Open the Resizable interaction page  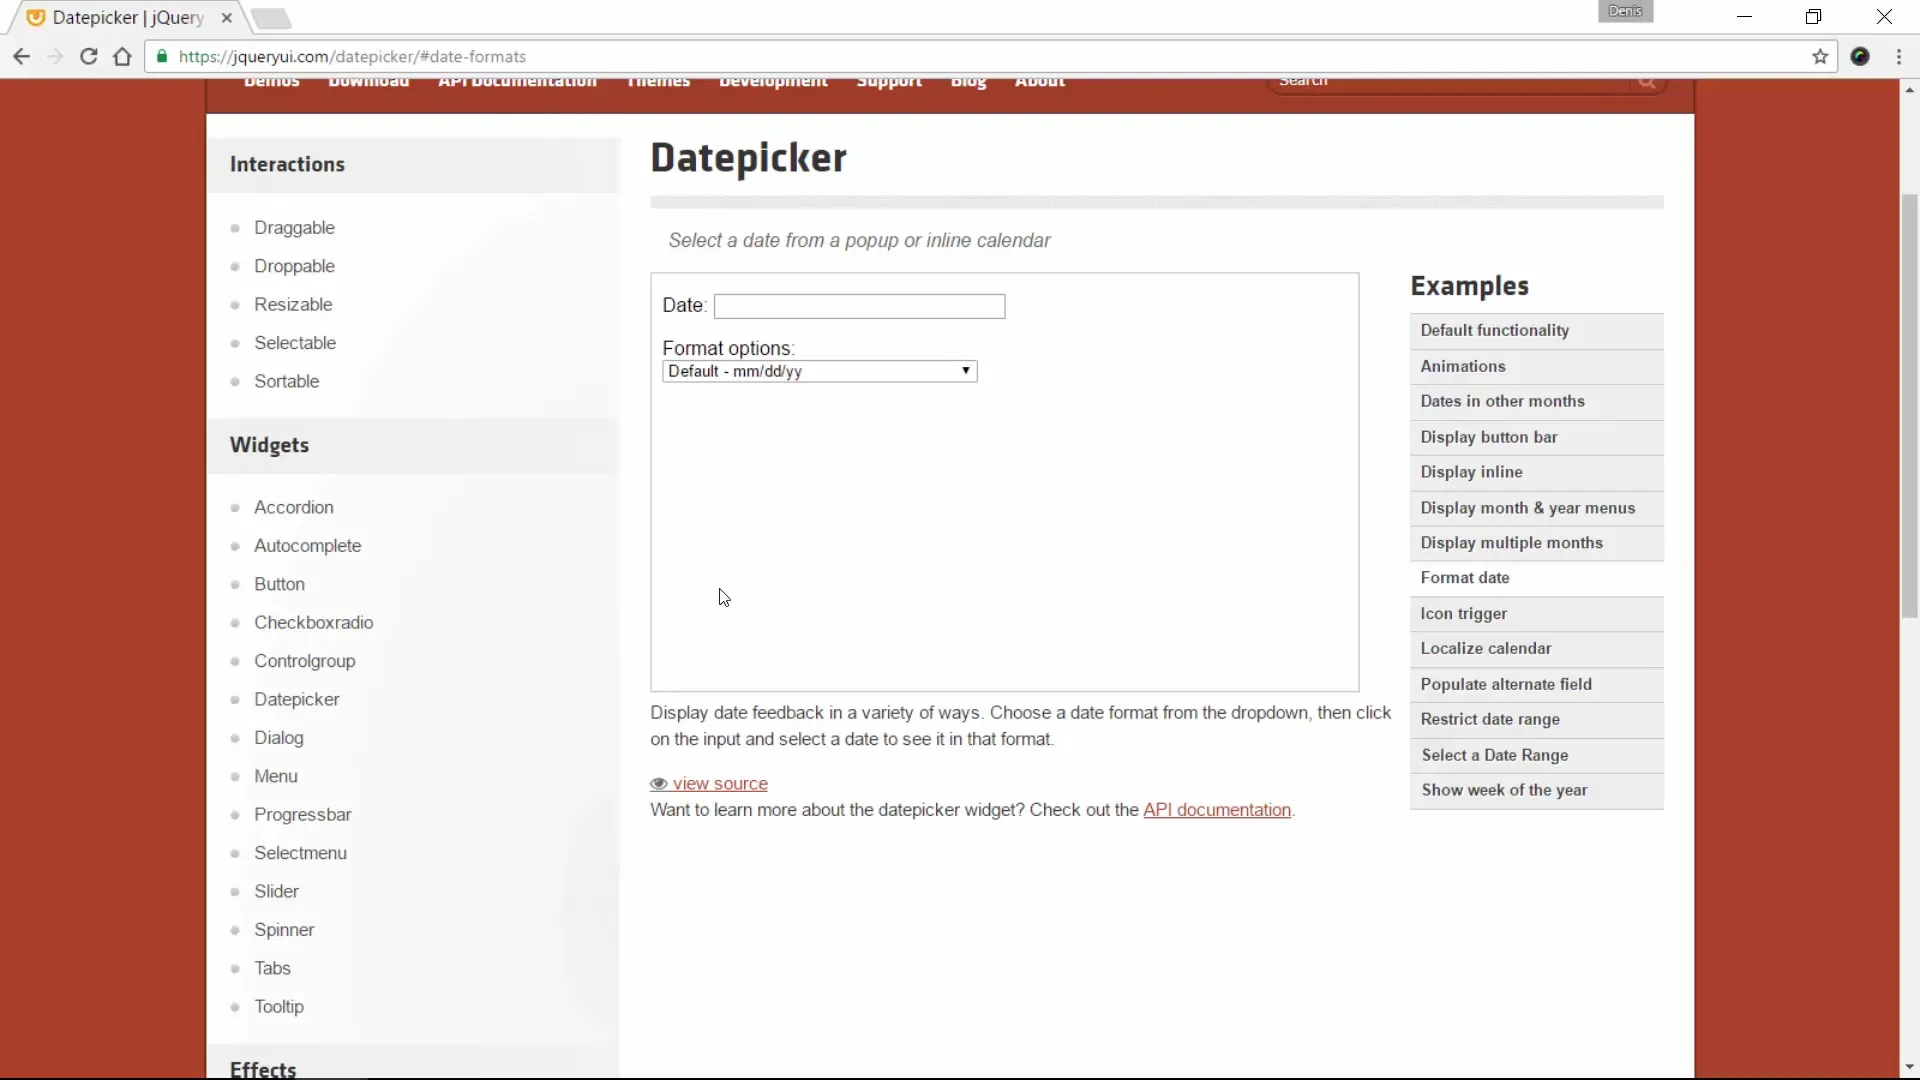tap(293, 304)
